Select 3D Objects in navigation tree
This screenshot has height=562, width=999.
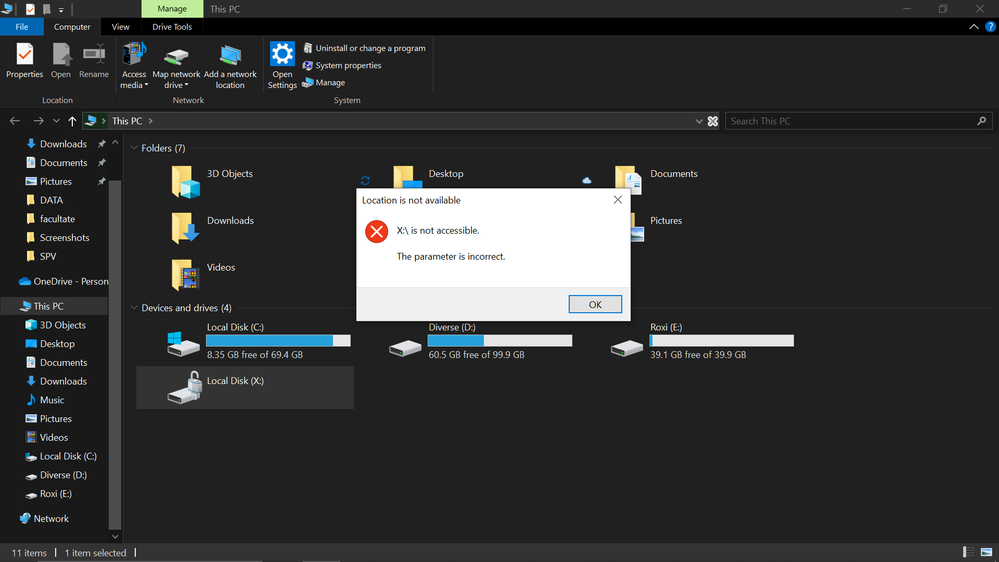pyautogui.click(x=62, y=325)
